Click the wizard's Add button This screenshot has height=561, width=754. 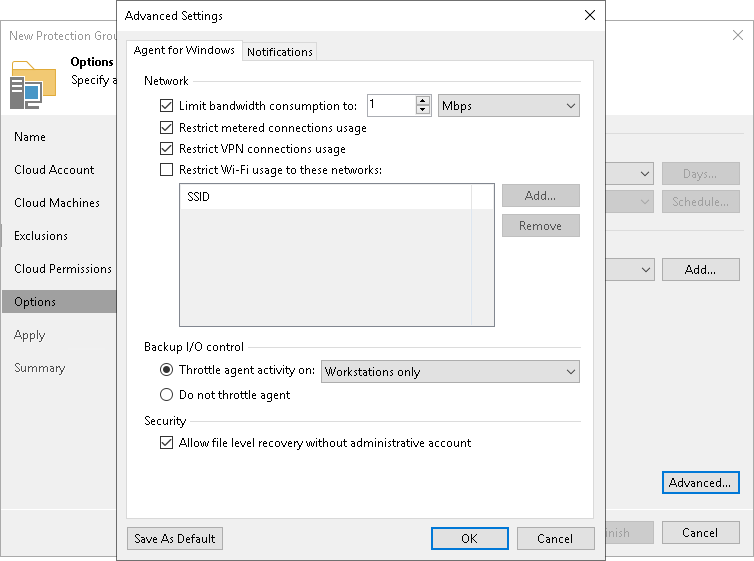700,270
